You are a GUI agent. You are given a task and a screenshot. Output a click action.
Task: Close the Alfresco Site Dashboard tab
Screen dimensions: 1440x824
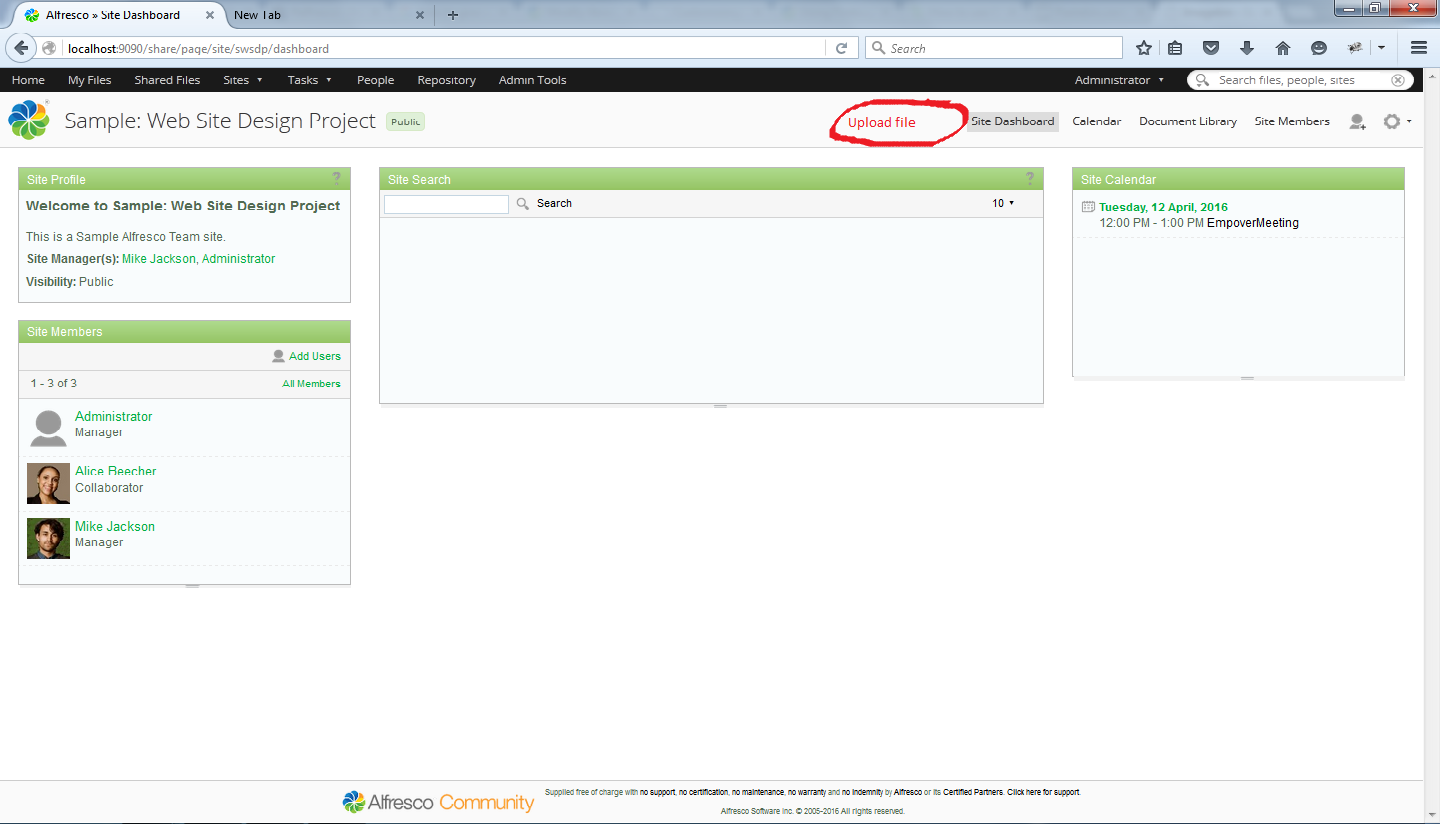209,15
